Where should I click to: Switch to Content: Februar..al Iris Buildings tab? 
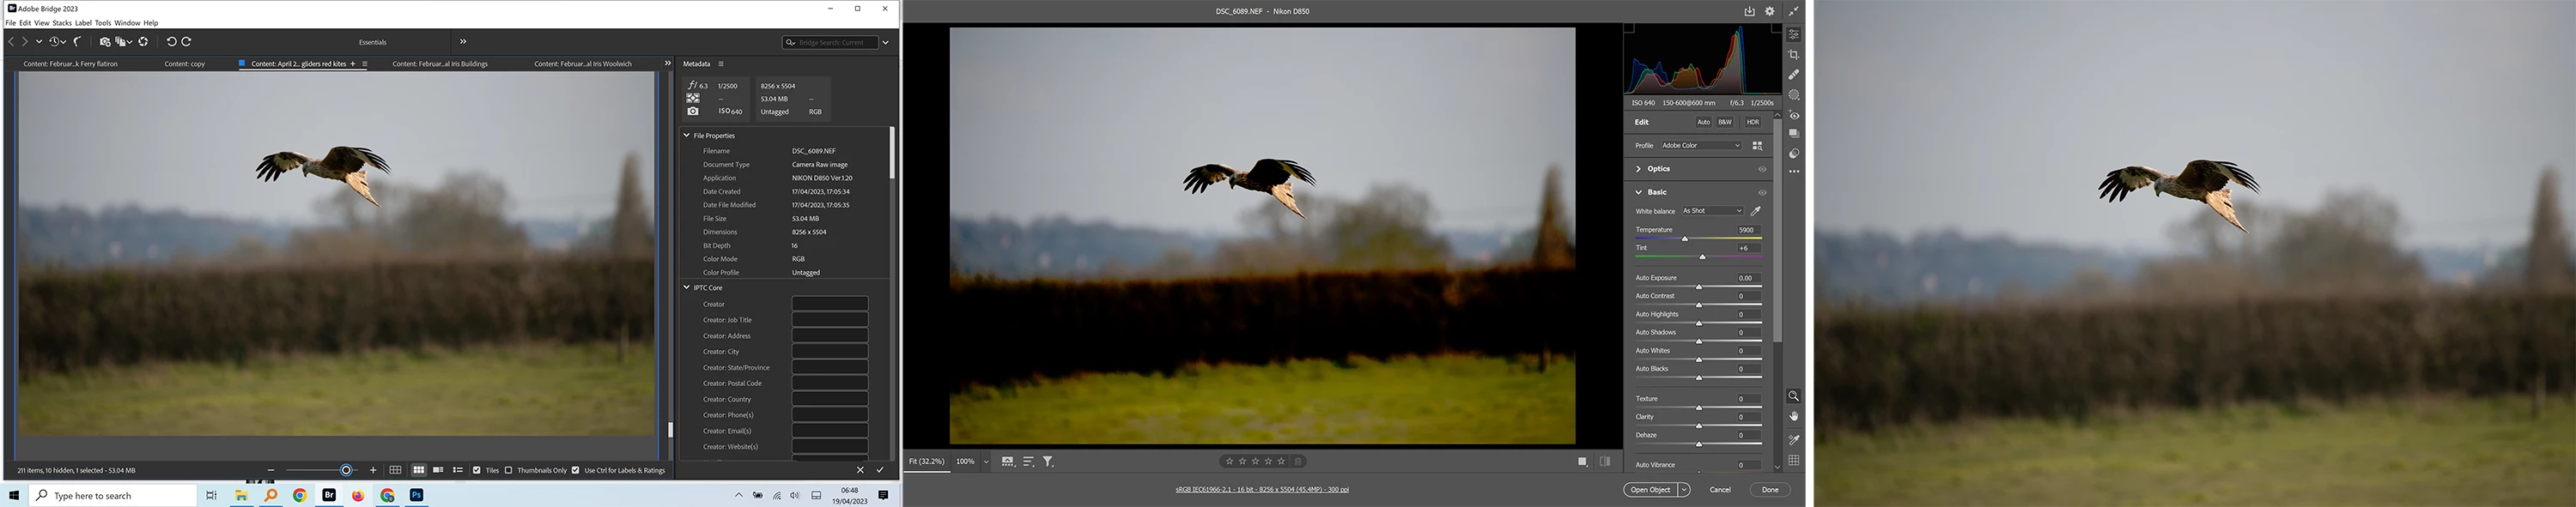[440, 64]
